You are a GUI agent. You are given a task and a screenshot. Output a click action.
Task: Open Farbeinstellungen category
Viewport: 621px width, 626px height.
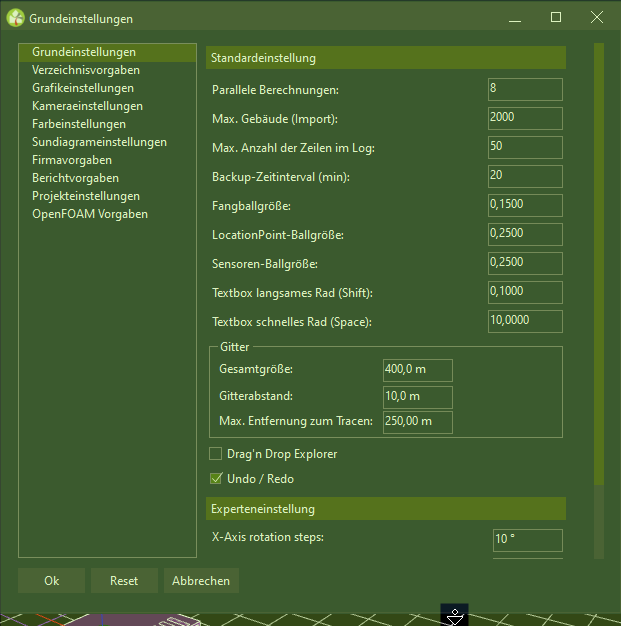[x=107, y=124]
